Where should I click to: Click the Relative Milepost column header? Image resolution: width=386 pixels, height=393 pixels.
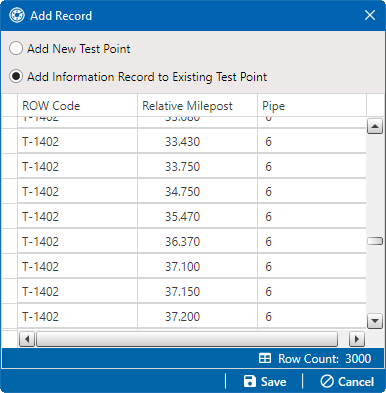point(197,106)
